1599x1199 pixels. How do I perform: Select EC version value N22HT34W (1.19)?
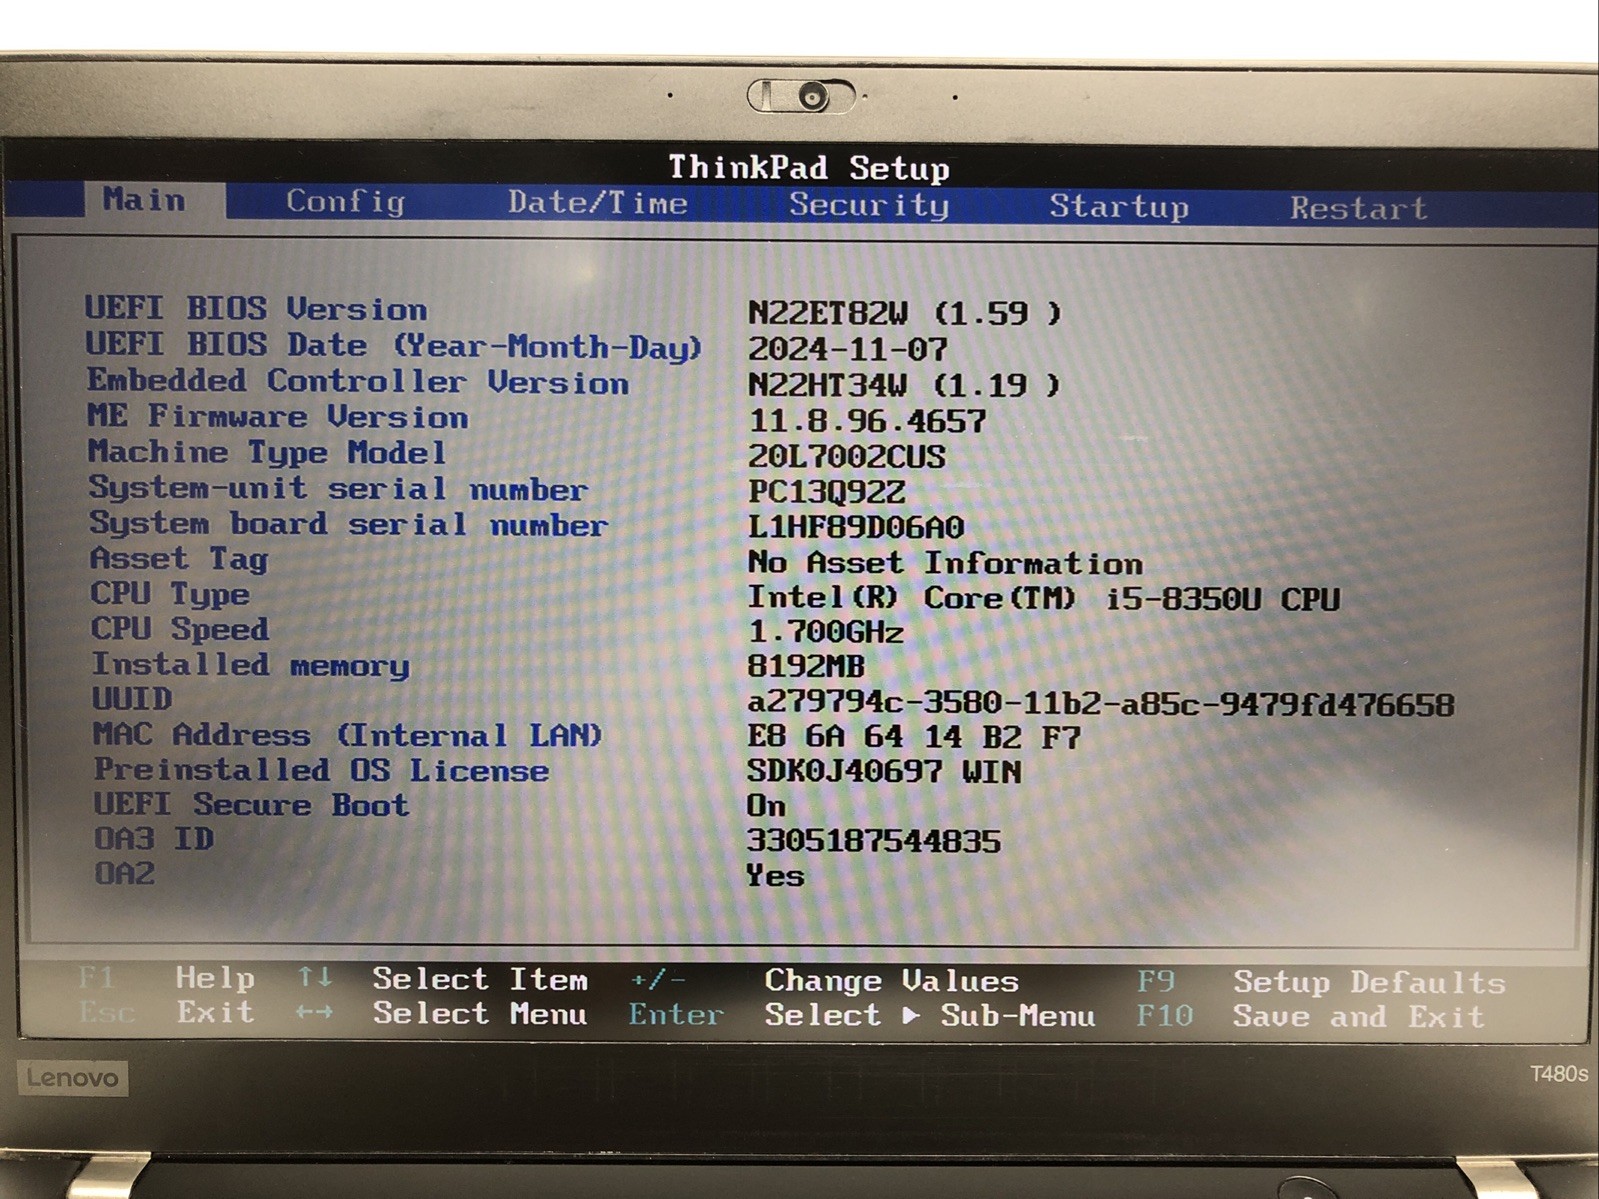[904, 385]
